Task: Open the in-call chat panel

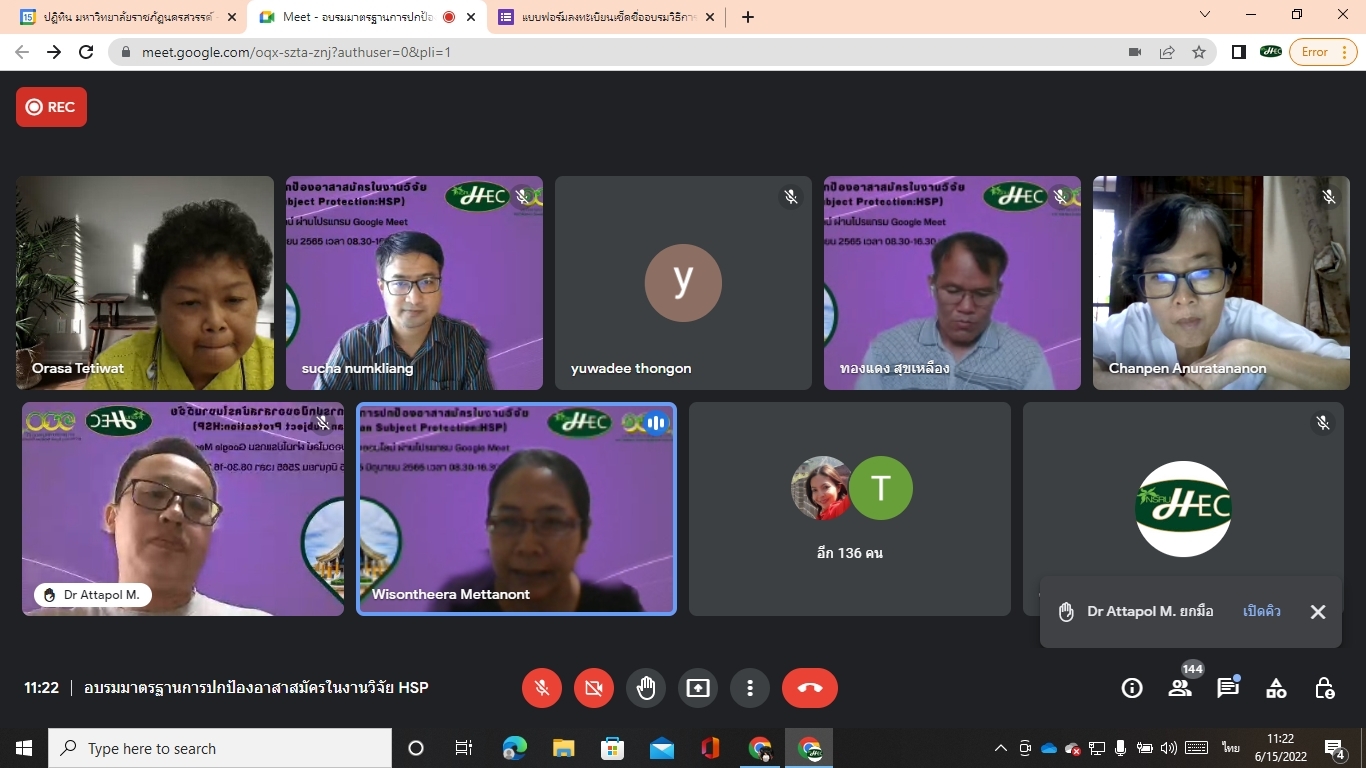Action: 1228,688
